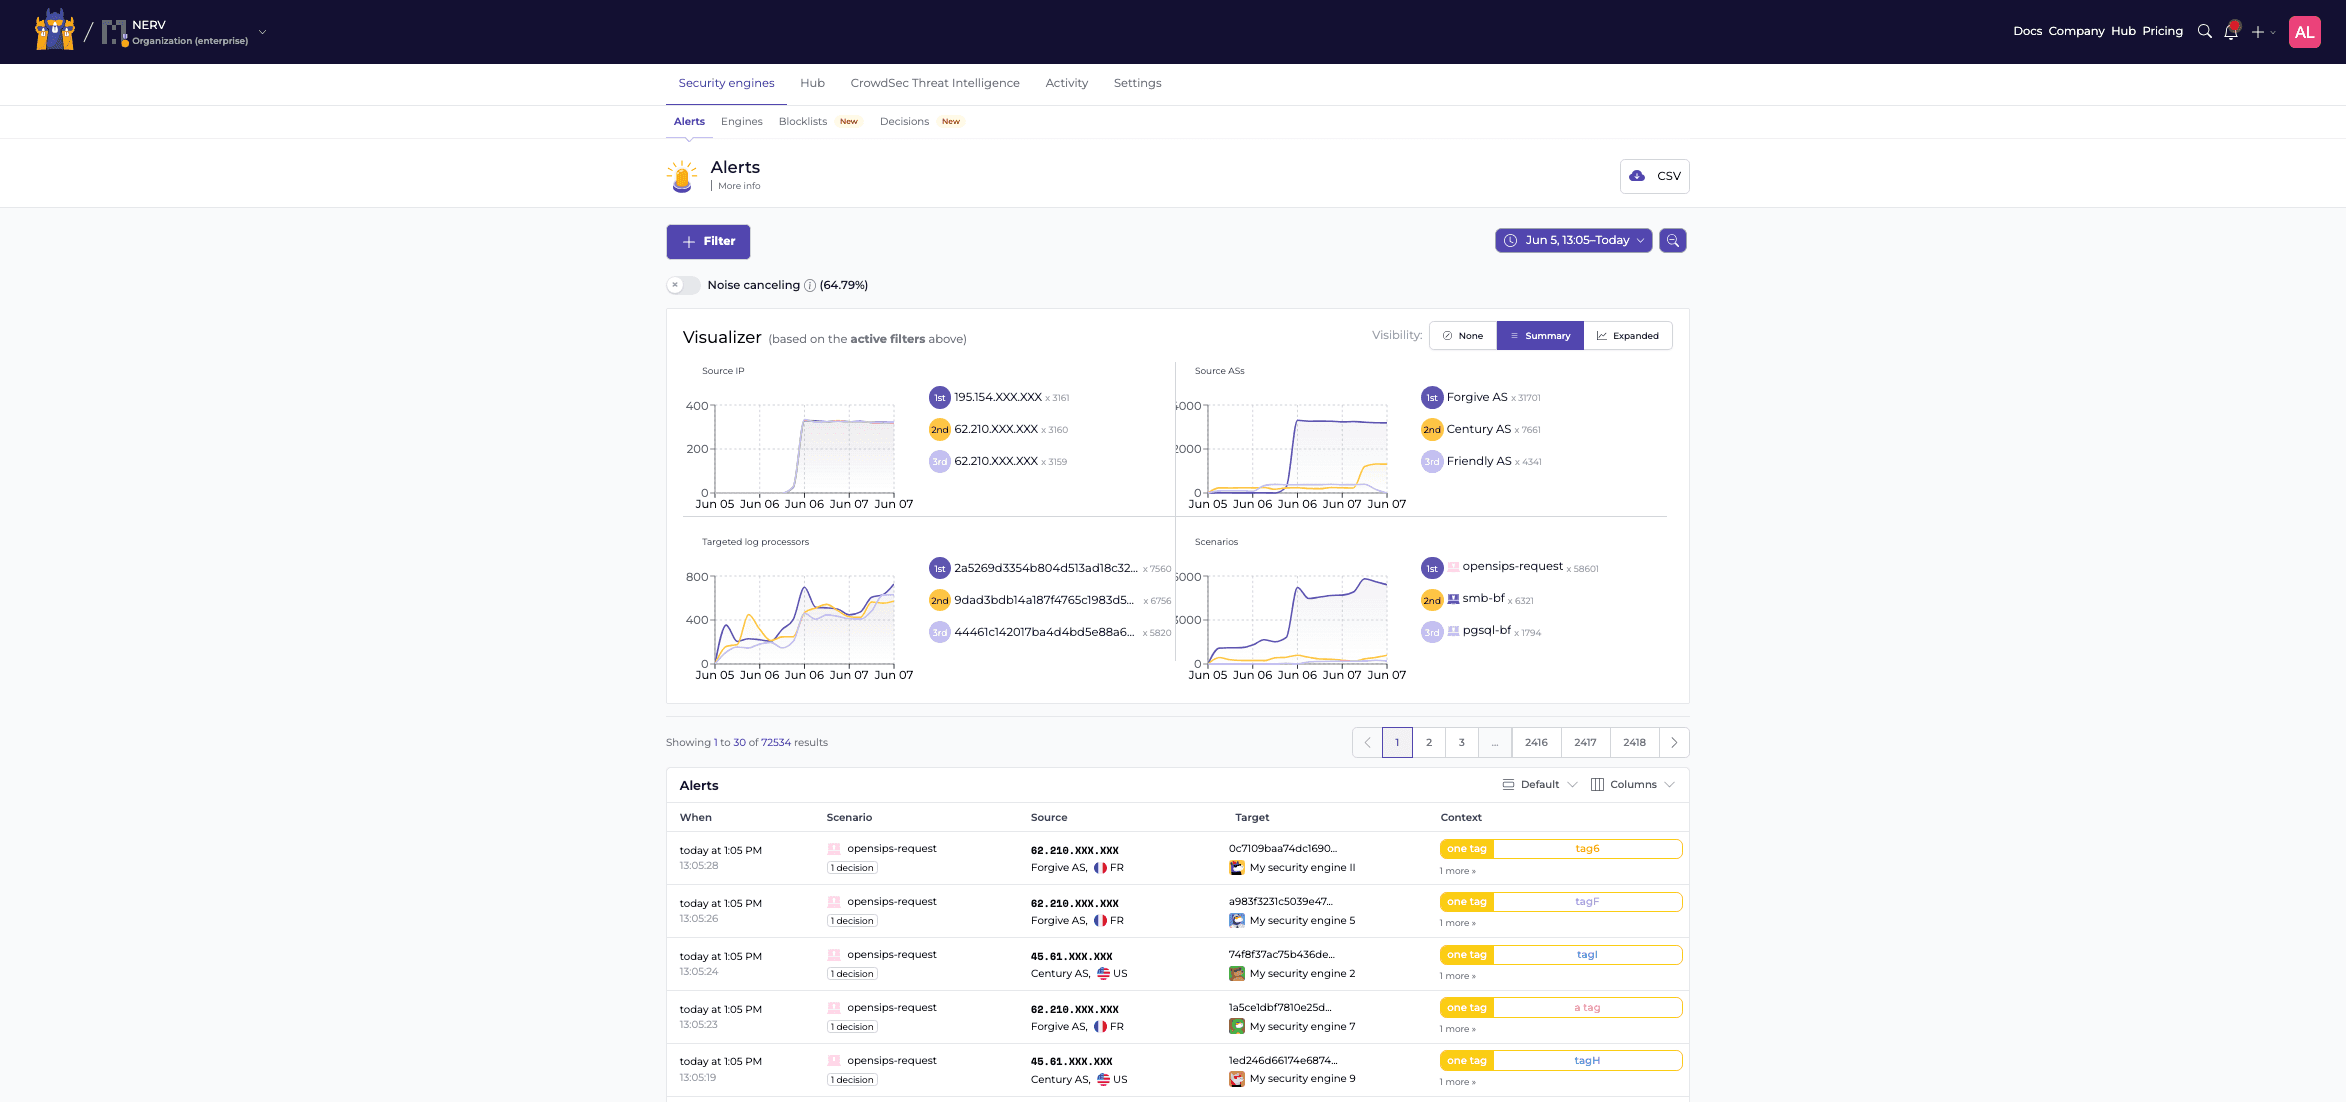This screenshot has width=2346, height=1102.
Task: Click the My security engine 7 avatar
Action: tap(1237, 1027)
